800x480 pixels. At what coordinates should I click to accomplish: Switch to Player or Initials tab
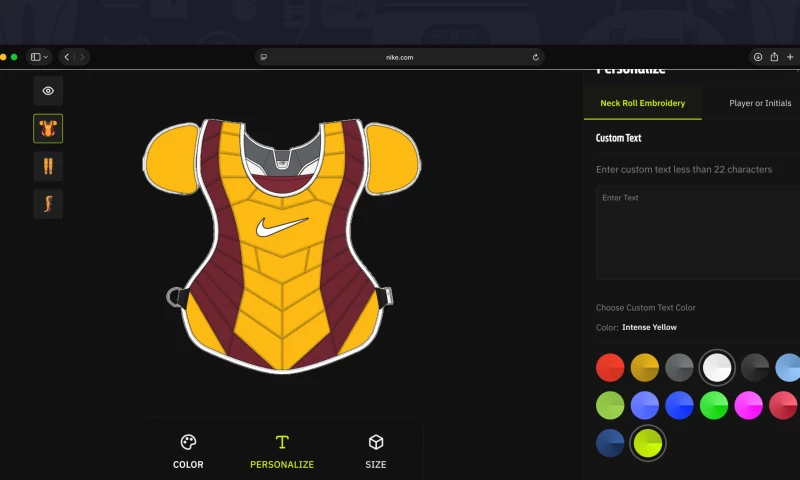point(760,103)
